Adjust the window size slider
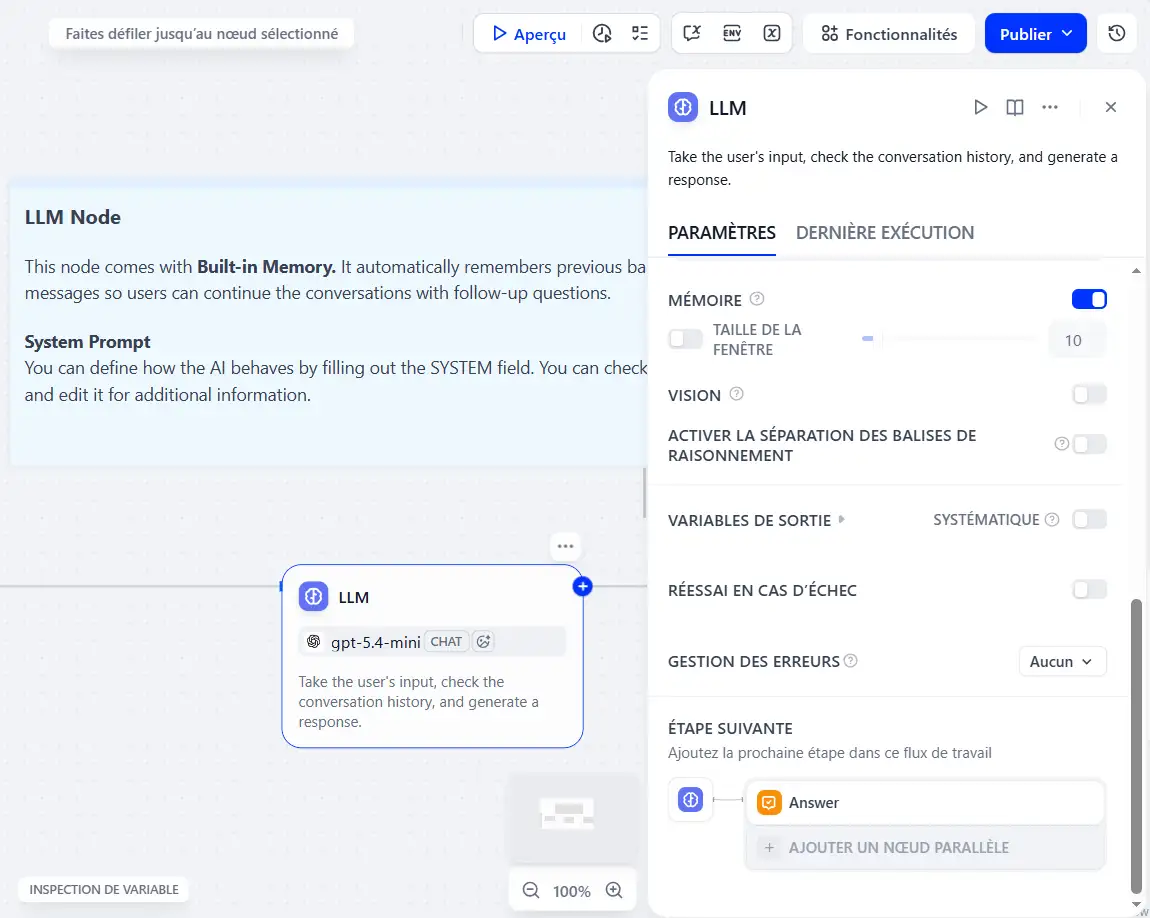This screenshot has height=918, width=1150. coord(950,339)
